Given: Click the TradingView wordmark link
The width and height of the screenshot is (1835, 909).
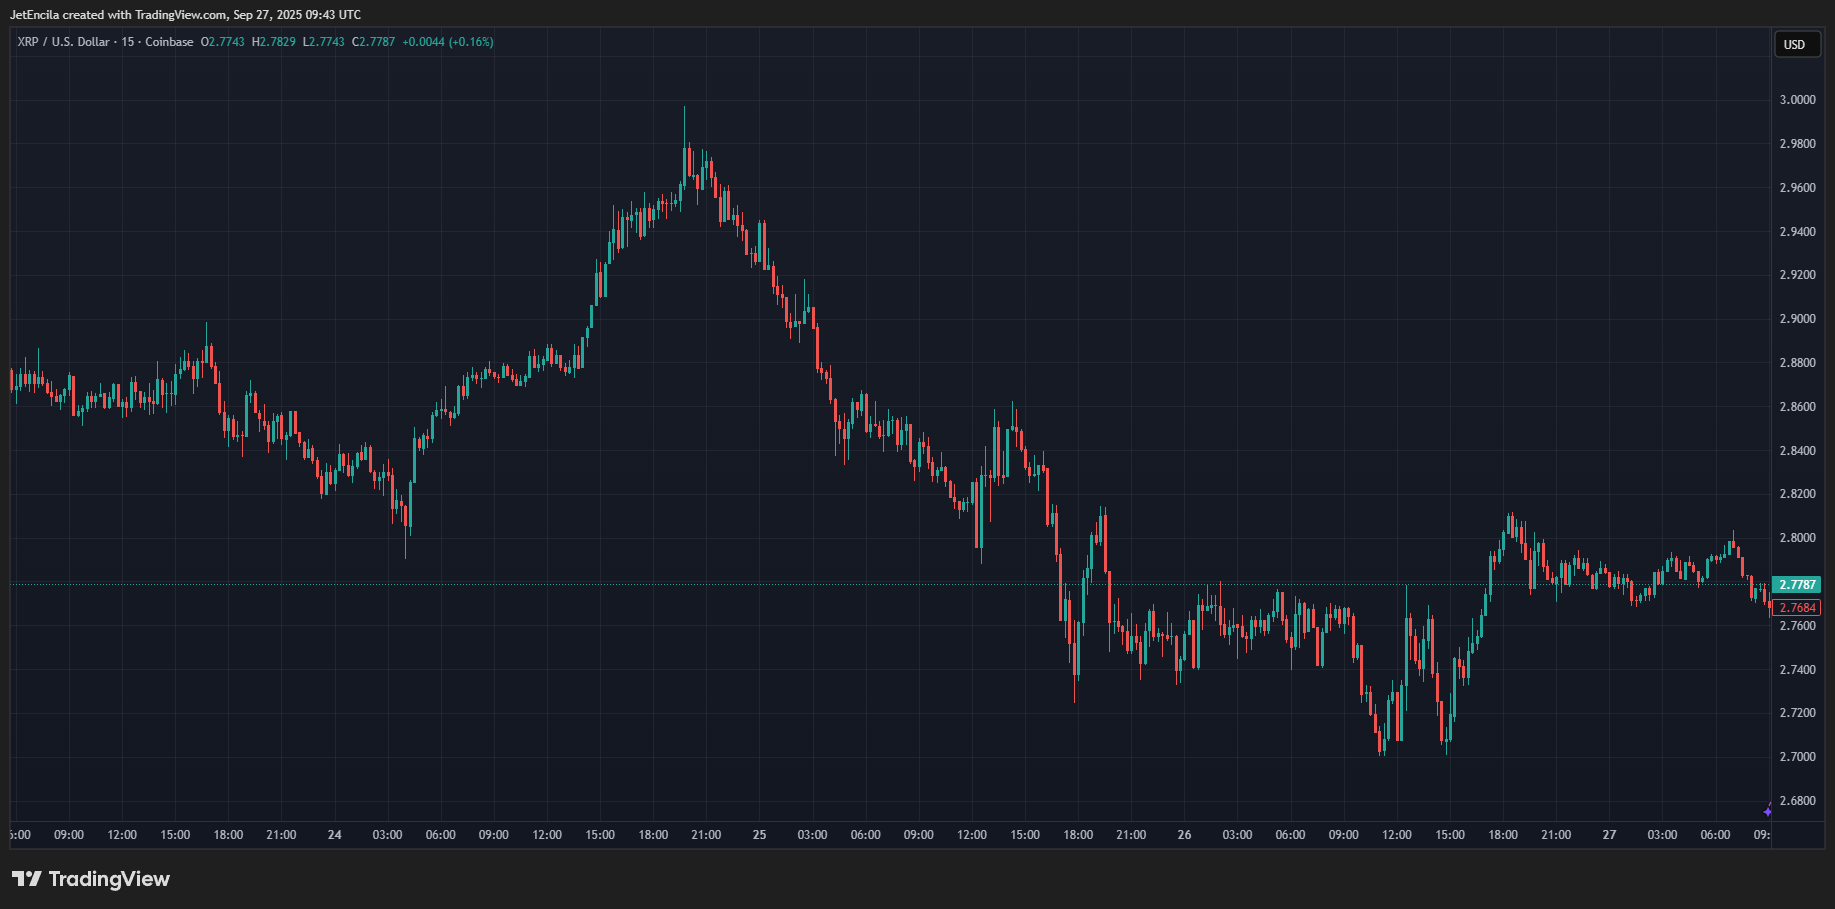Looking at the screenshot, I should point(110,879).
